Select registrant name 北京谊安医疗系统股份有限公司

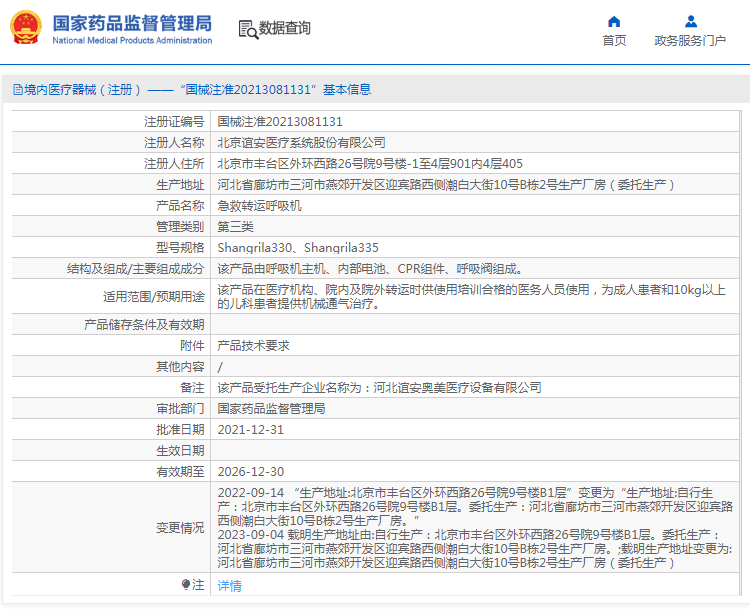click(x=301, y=142)
